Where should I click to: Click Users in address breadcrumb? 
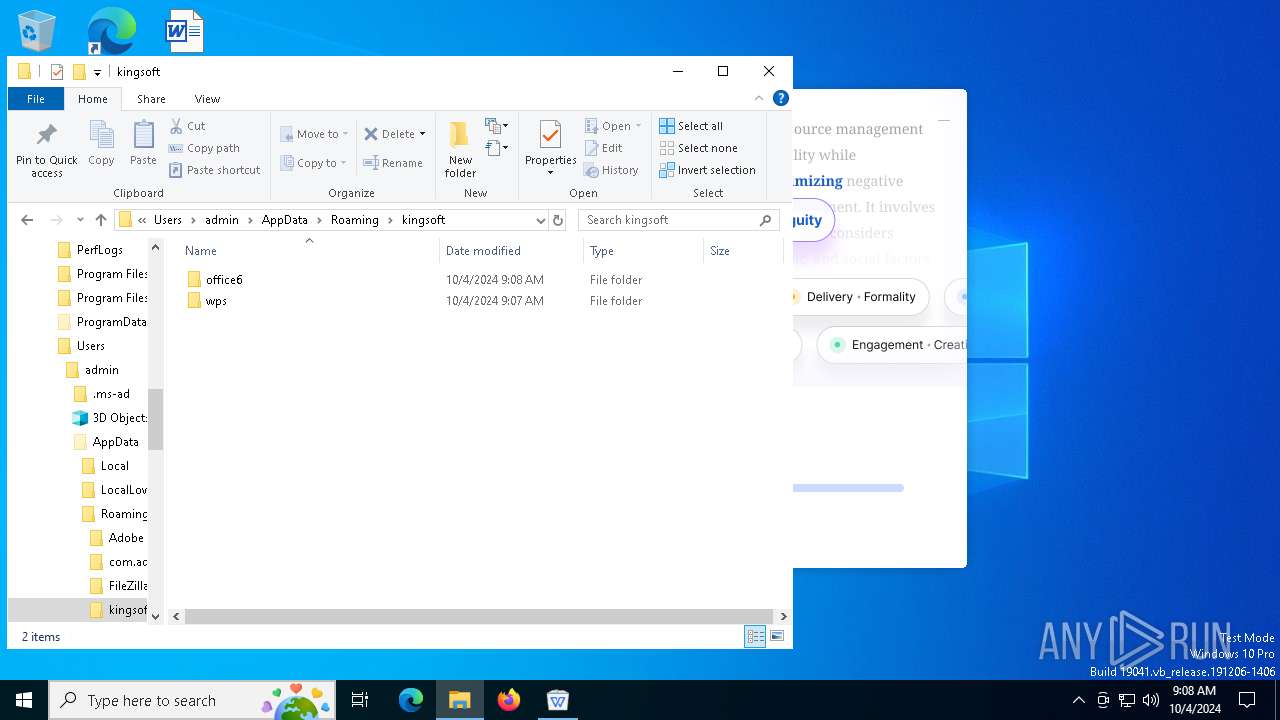click(x=168, y=220)
